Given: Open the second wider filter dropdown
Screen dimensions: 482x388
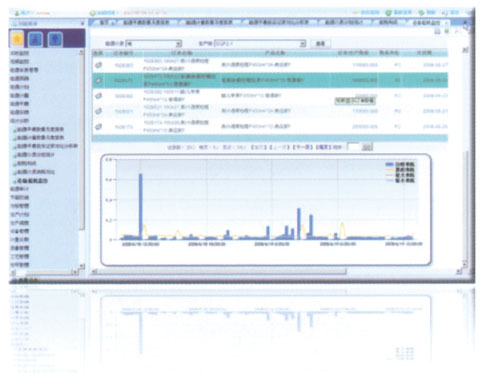Looking at the screenshot, I should [260, 44].
